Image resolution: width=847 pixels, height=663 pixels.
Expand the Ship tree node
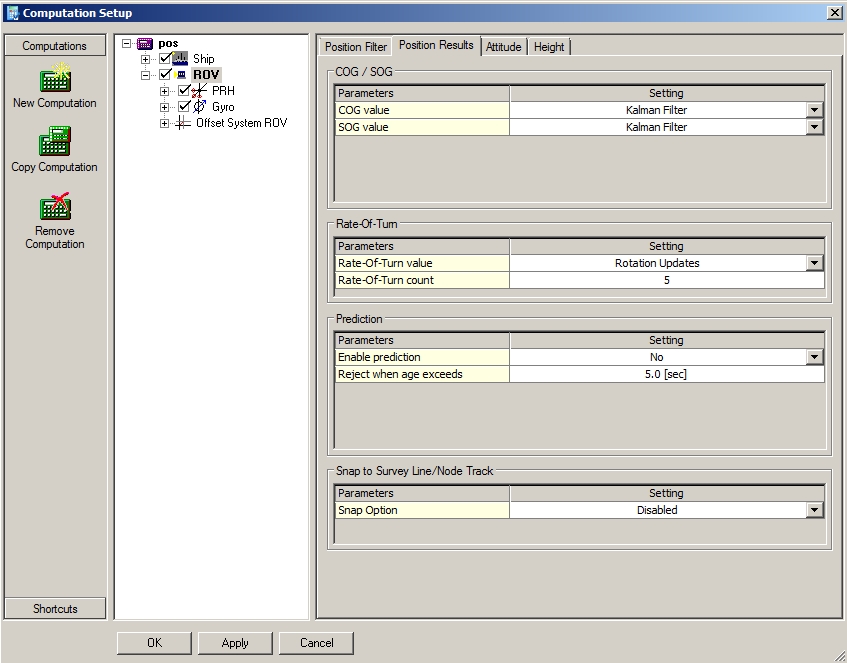pyautogui.click(x=146, y=59)
